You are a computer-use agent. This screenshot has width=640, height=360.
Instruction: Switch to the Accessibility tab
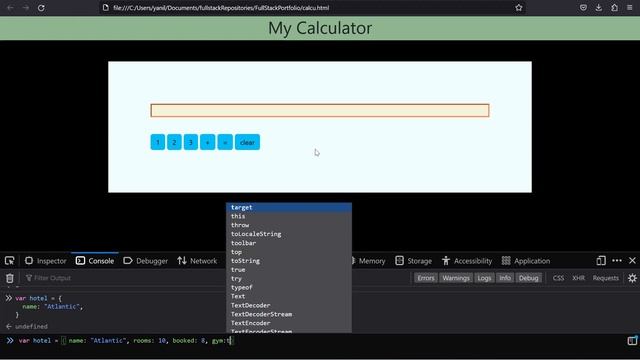point(467,261)
